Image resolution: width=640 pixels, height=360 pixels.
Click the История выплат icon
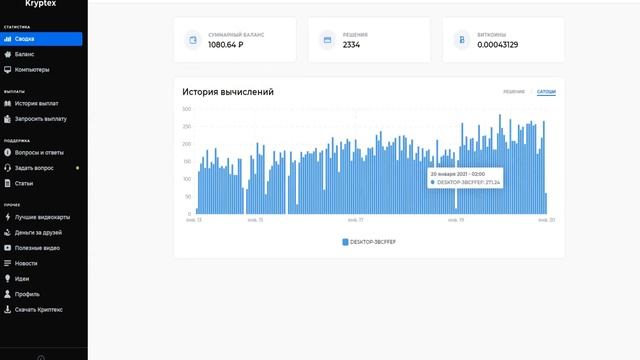(x=7, y=104)
